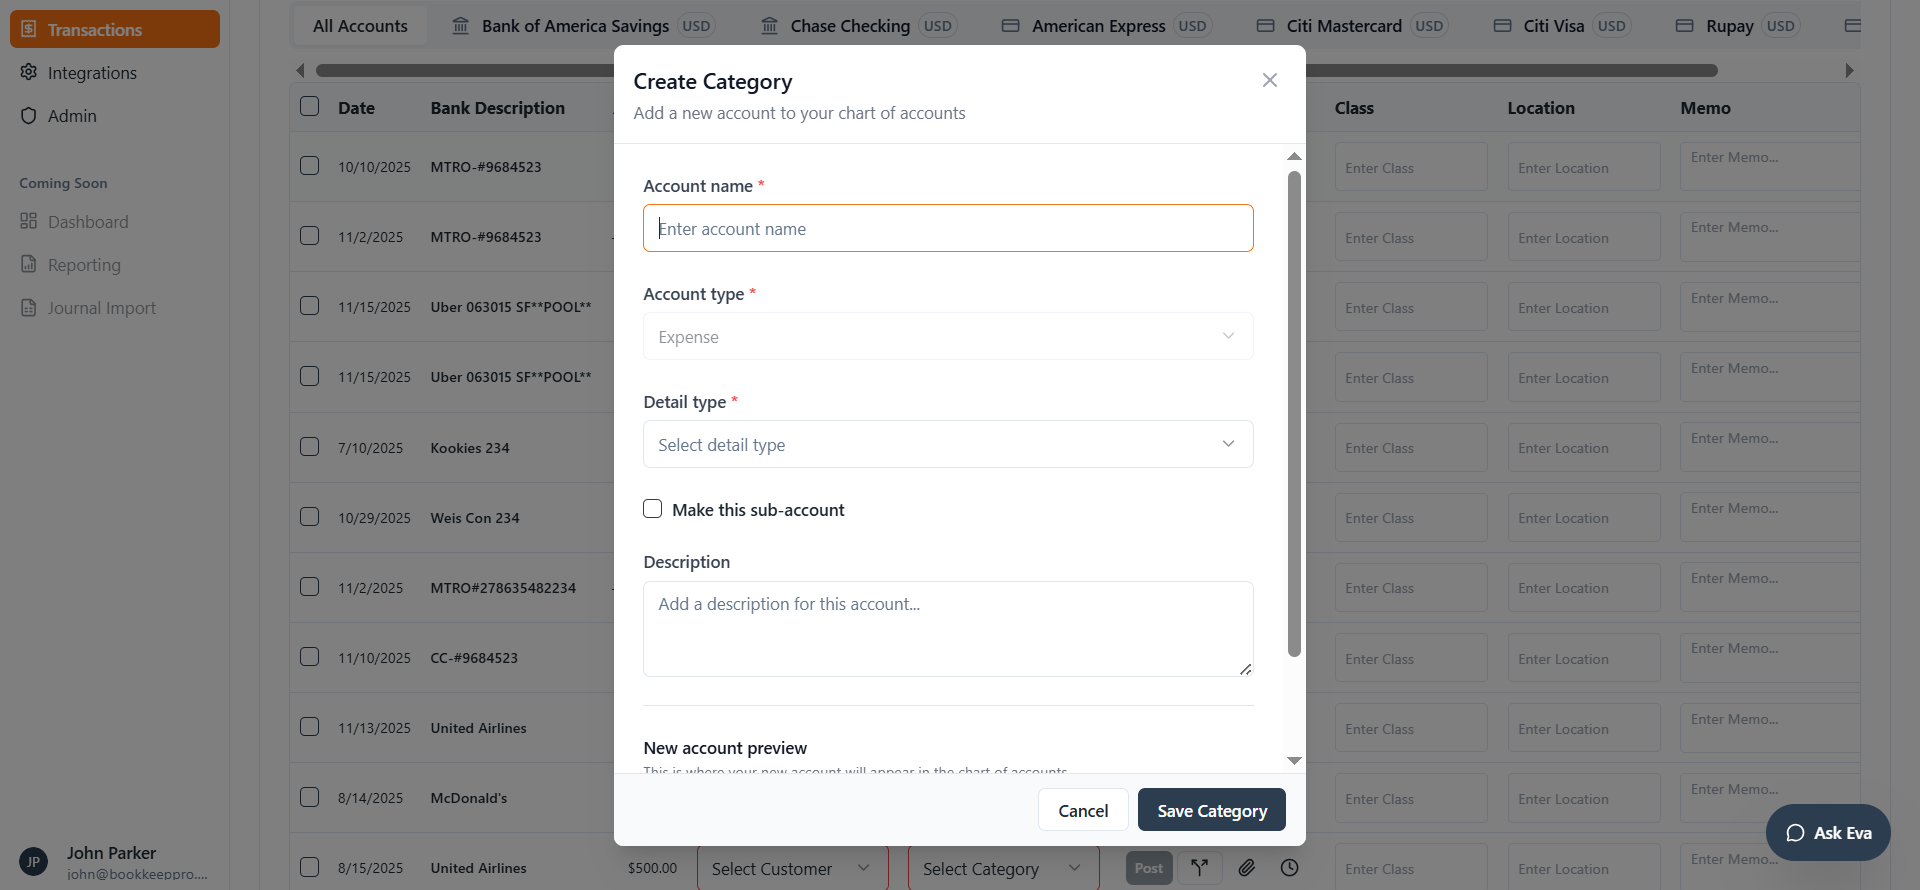
Task: Open the Detail type dropdown
Action: pyautogui.click(x=947, y=444)
